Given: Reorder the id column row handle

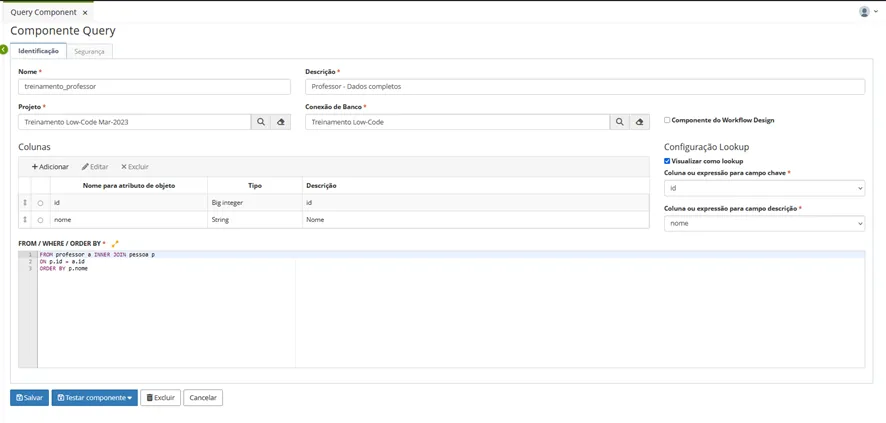Looking at the screenshot, I should [25, 202].
